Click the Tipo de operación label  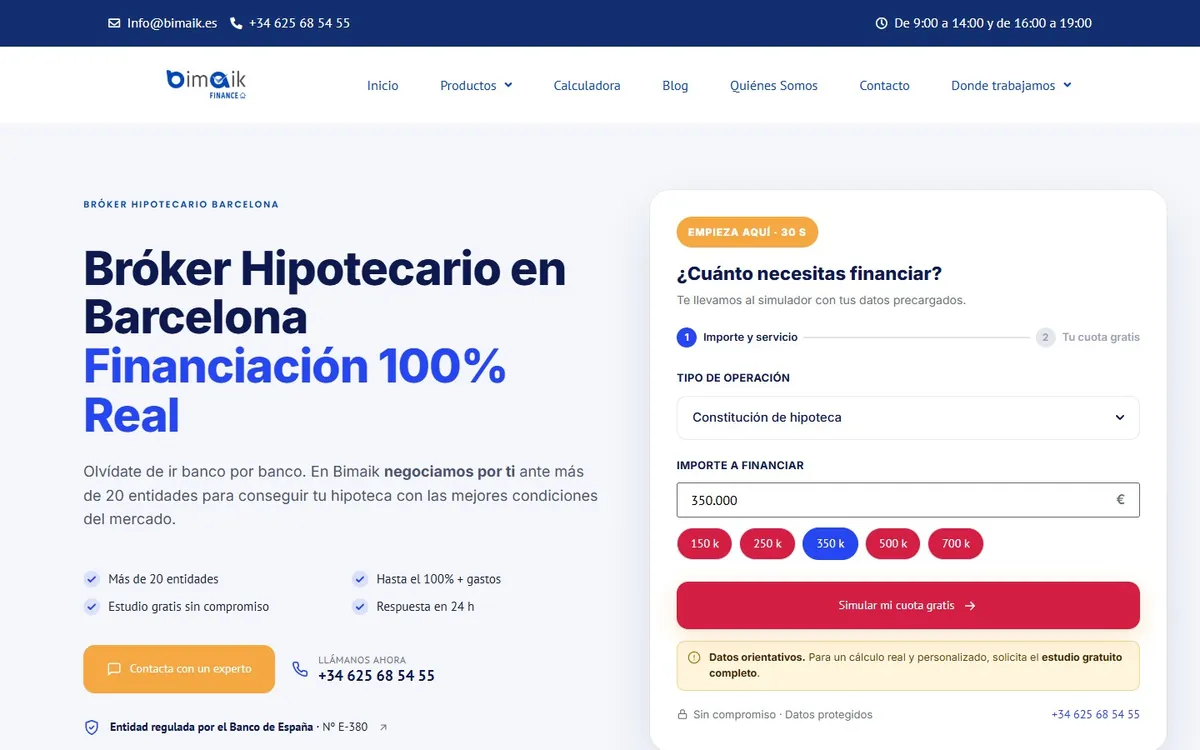coord(733,378)
